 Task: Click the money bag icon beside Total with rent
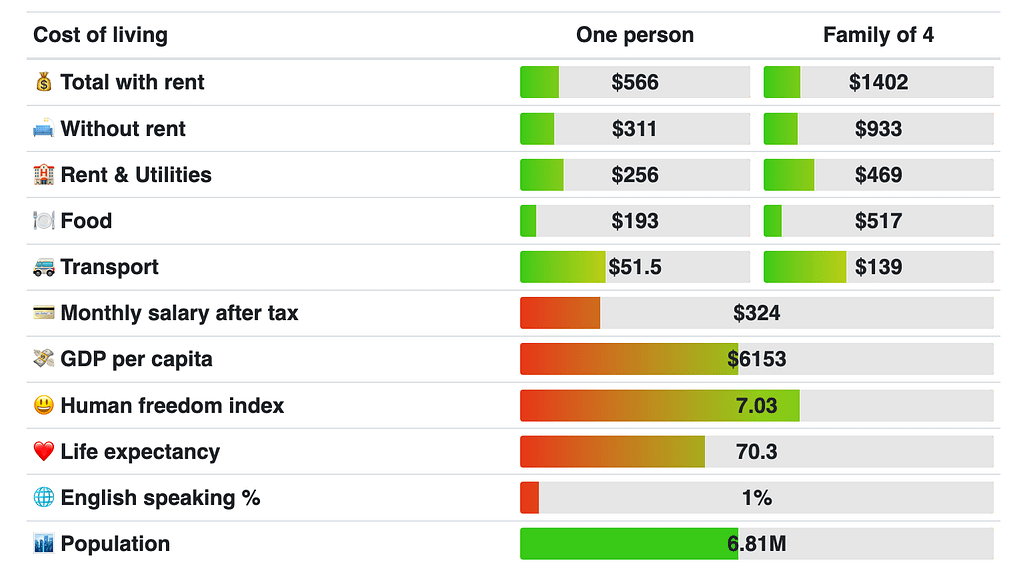point(43,83)
